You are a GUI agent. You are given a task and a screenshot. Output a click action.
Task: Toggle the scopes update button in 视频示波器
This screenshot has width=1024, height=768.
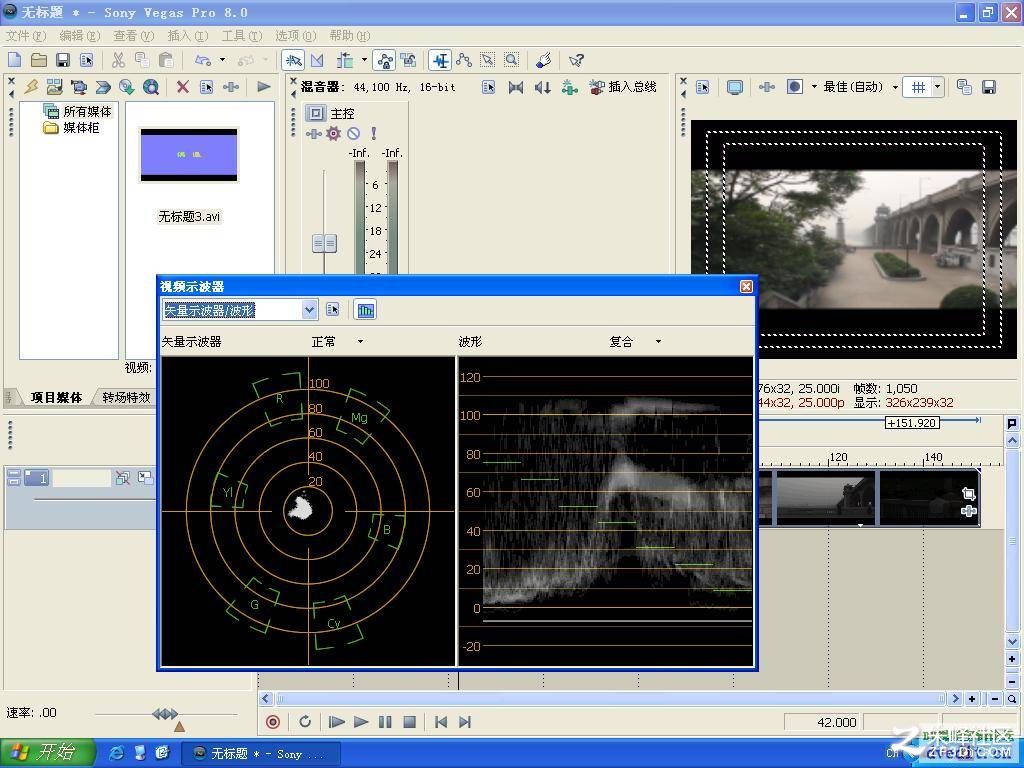pyautogui.click(x=366, y=310)
